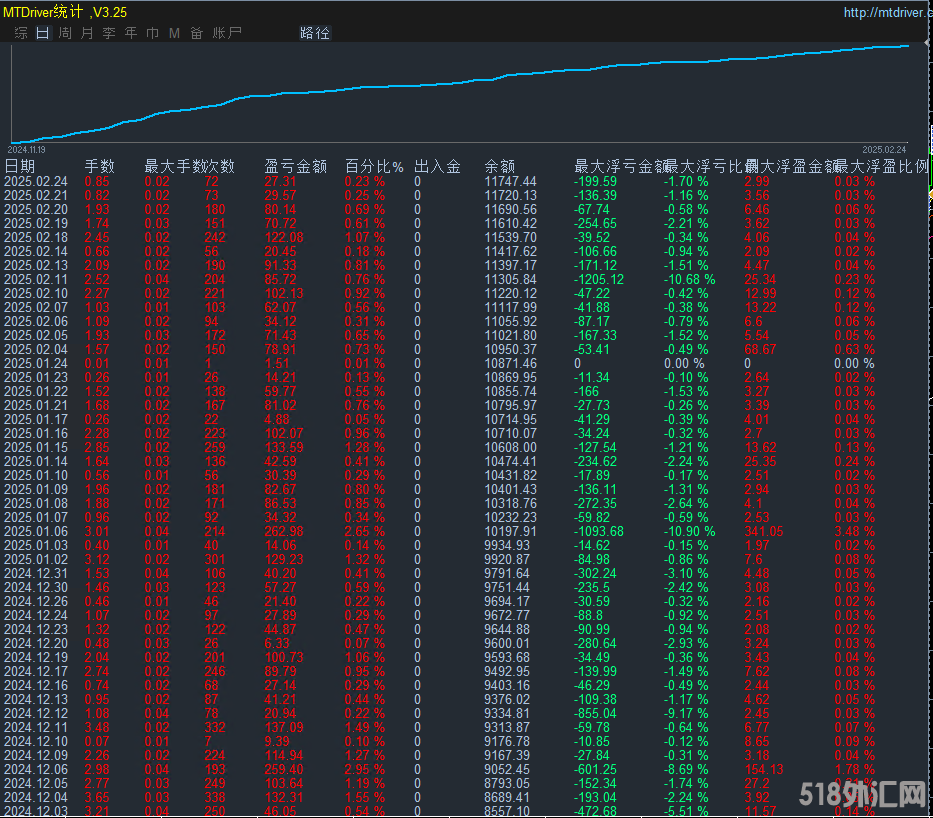This screenshot has width=933, height=818.
Task: Click profit amount 133.59
Action: click(284, 447)
